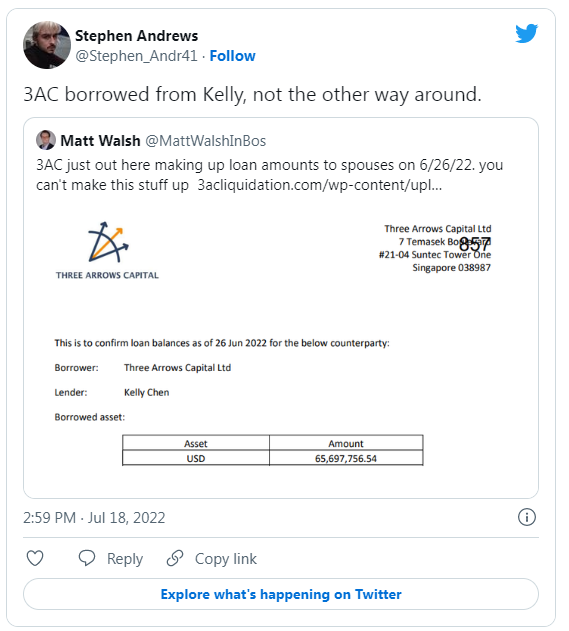This screenshot has height=631, width=569.
Task: Open the @Stephen_Andr41 handle
Action: [x=136, y=56]
